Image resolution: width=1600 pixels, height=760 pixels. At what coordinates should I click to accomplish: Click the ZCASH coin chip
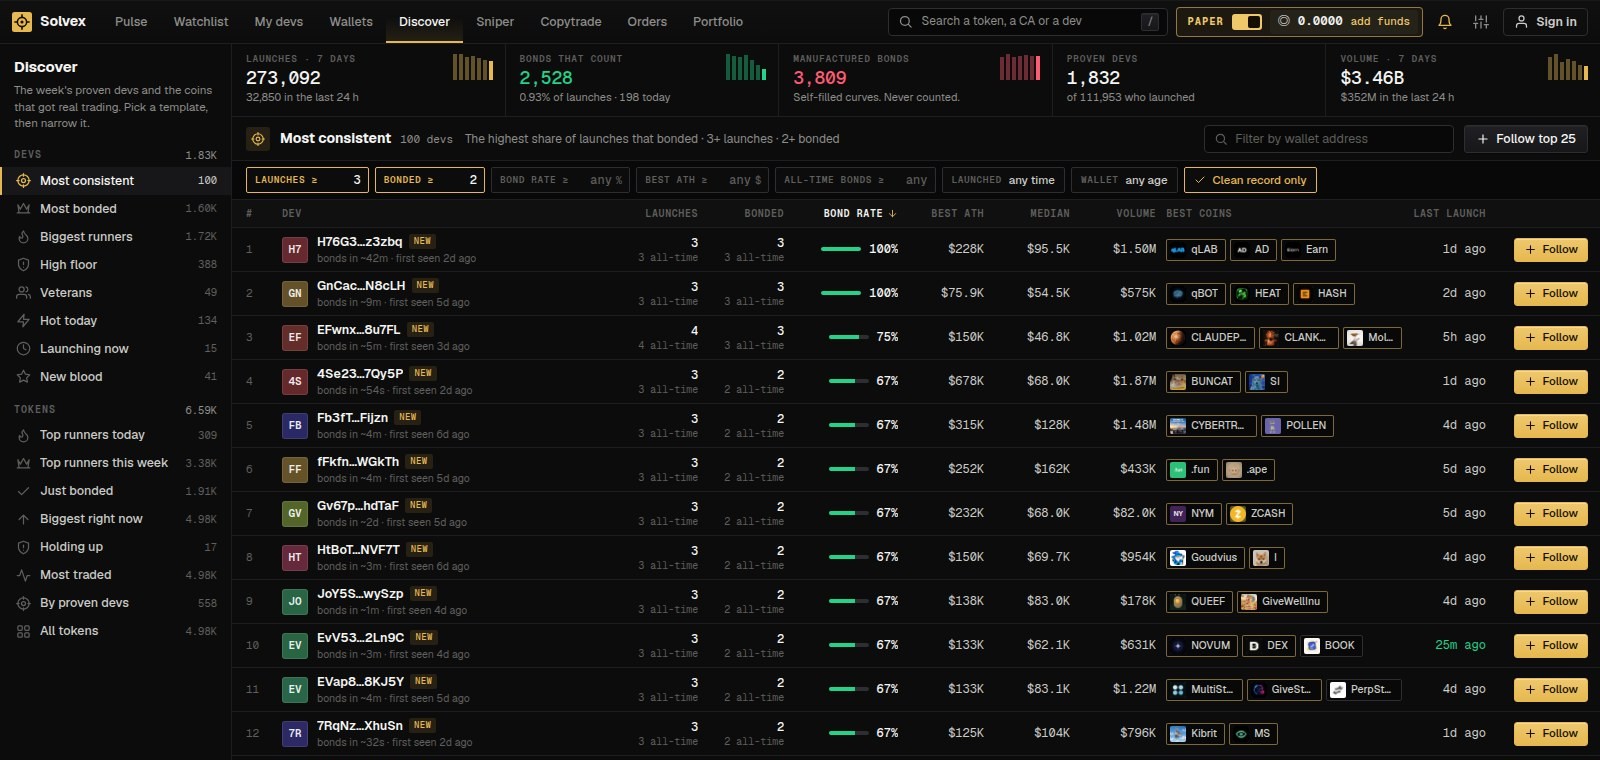[x=1259, y=513]
